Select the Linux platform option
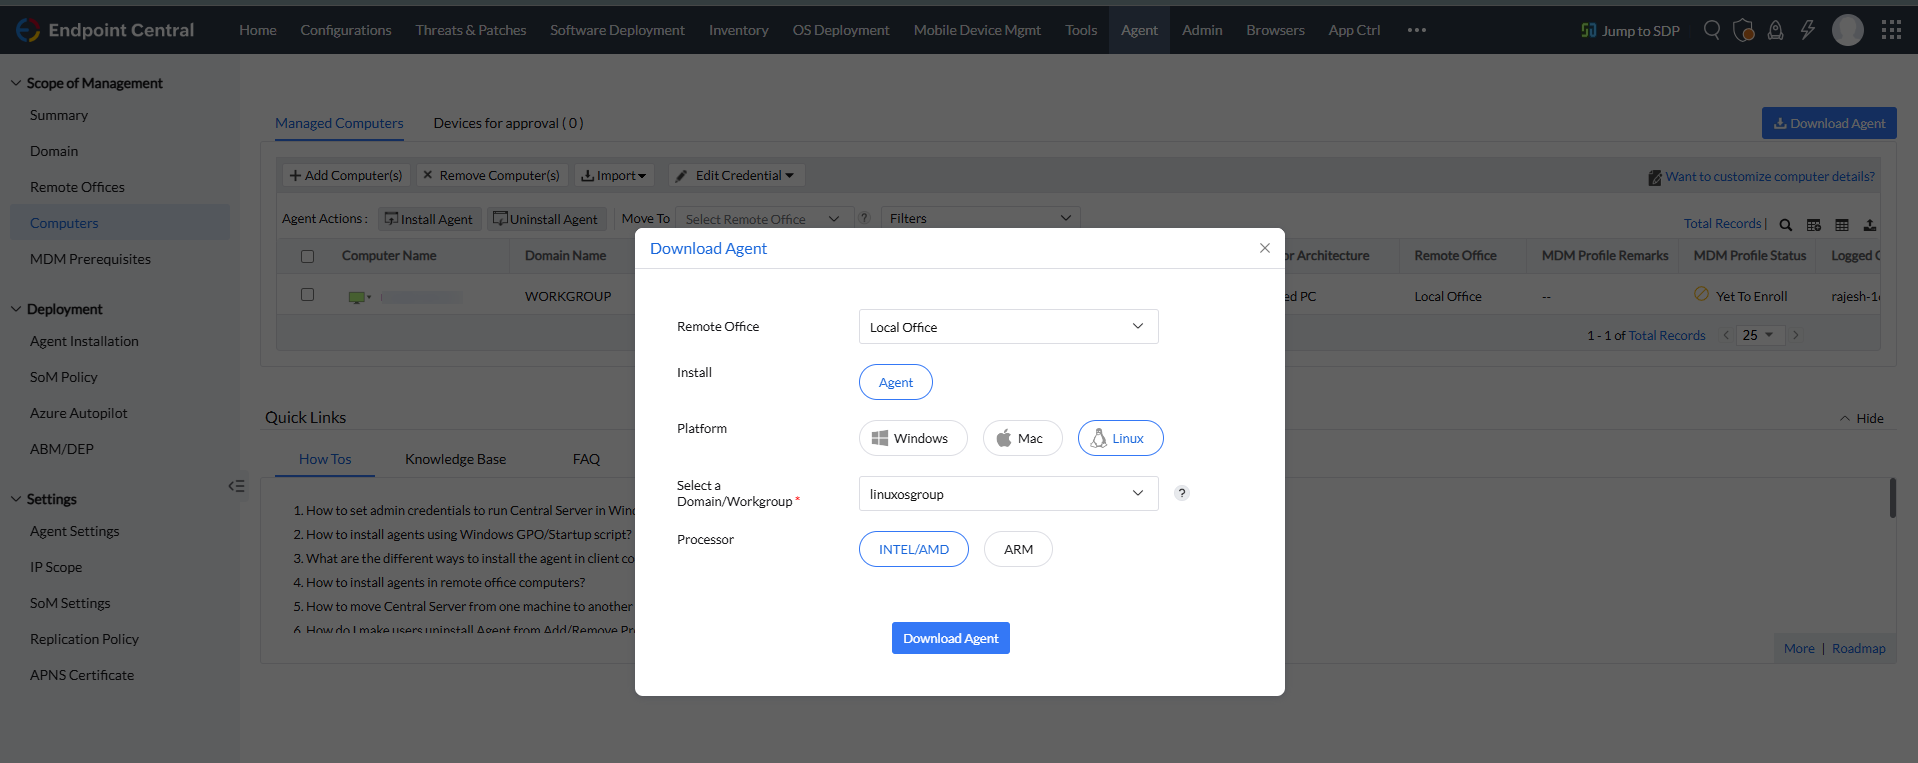The width and height of the screenshot is (1918, 763). pyautogui.click(x=1120, y=438)
